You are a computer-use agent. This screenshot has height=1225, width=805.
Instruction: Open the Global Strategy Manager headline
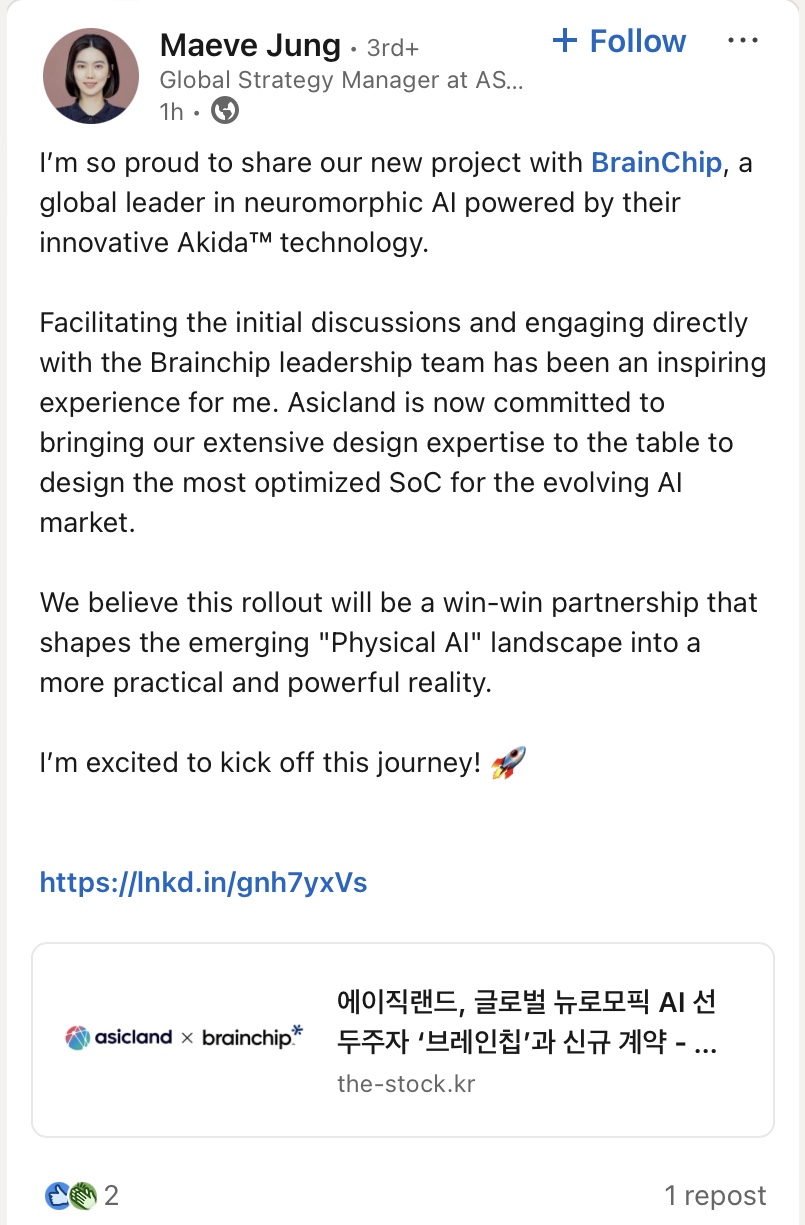[340, 80]
